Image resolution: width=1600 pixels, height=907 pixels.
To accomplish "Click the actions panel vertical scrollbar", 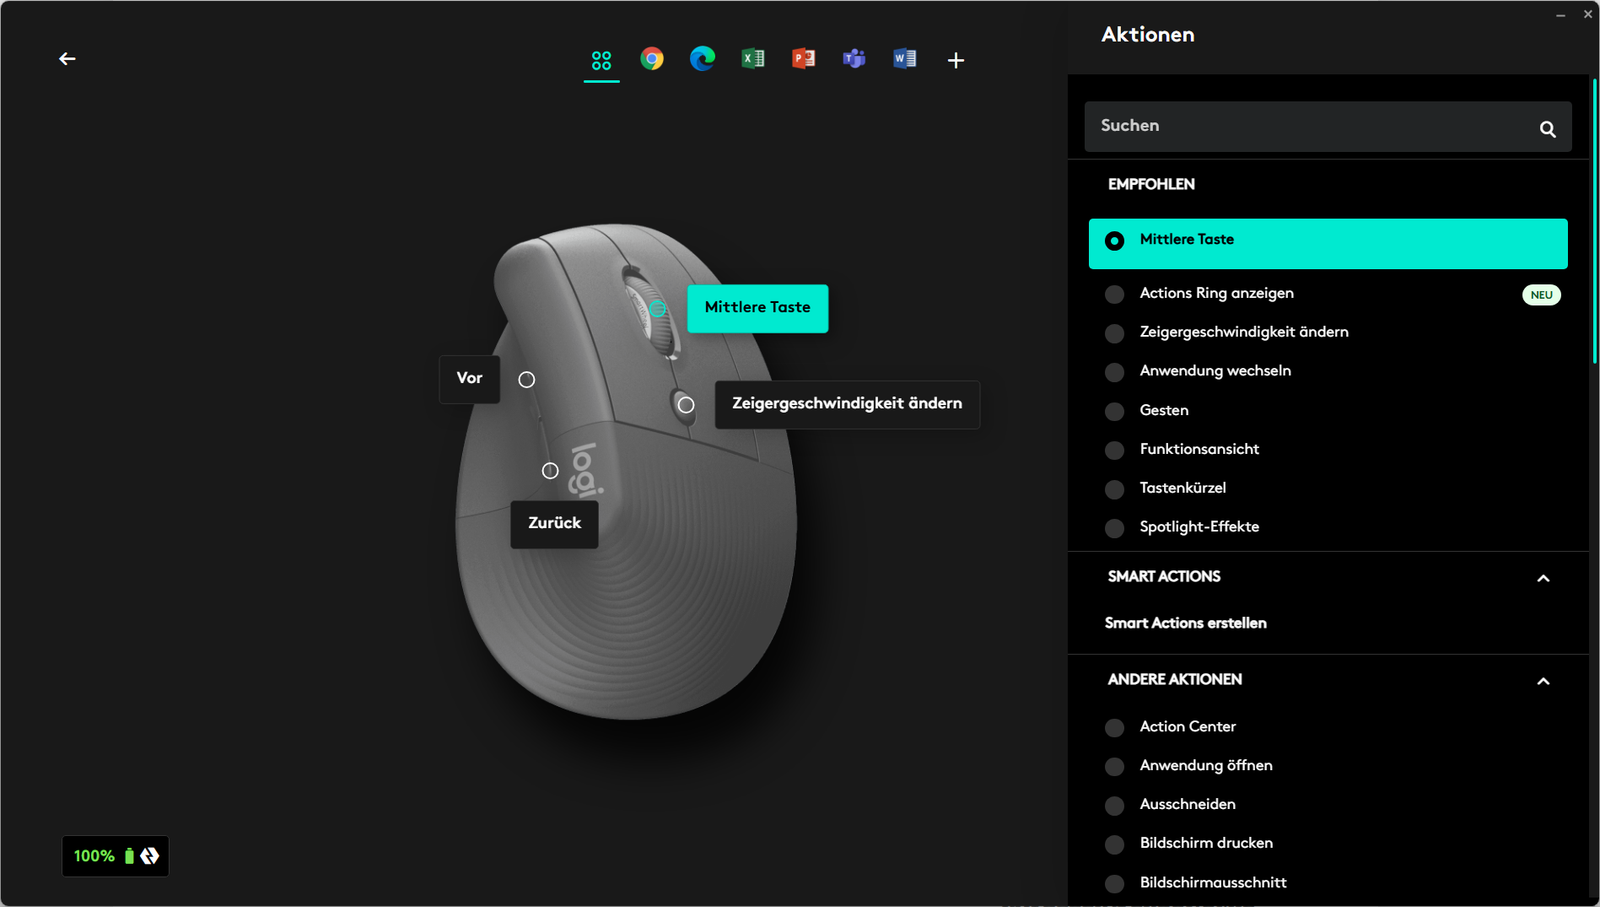I will 1594,220.
